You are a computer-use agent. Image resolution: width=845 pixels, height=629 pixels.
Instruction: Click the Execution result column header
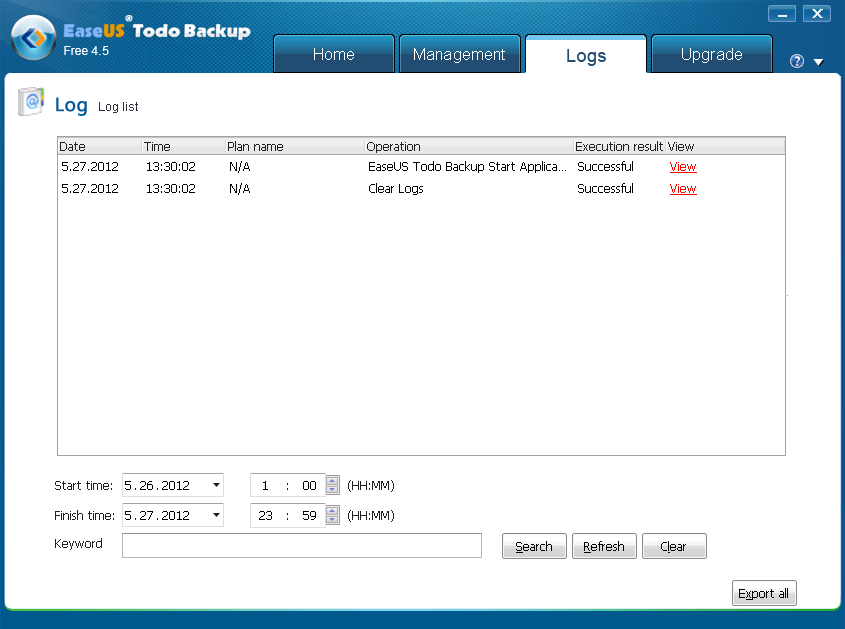click(x=619, y=147)
